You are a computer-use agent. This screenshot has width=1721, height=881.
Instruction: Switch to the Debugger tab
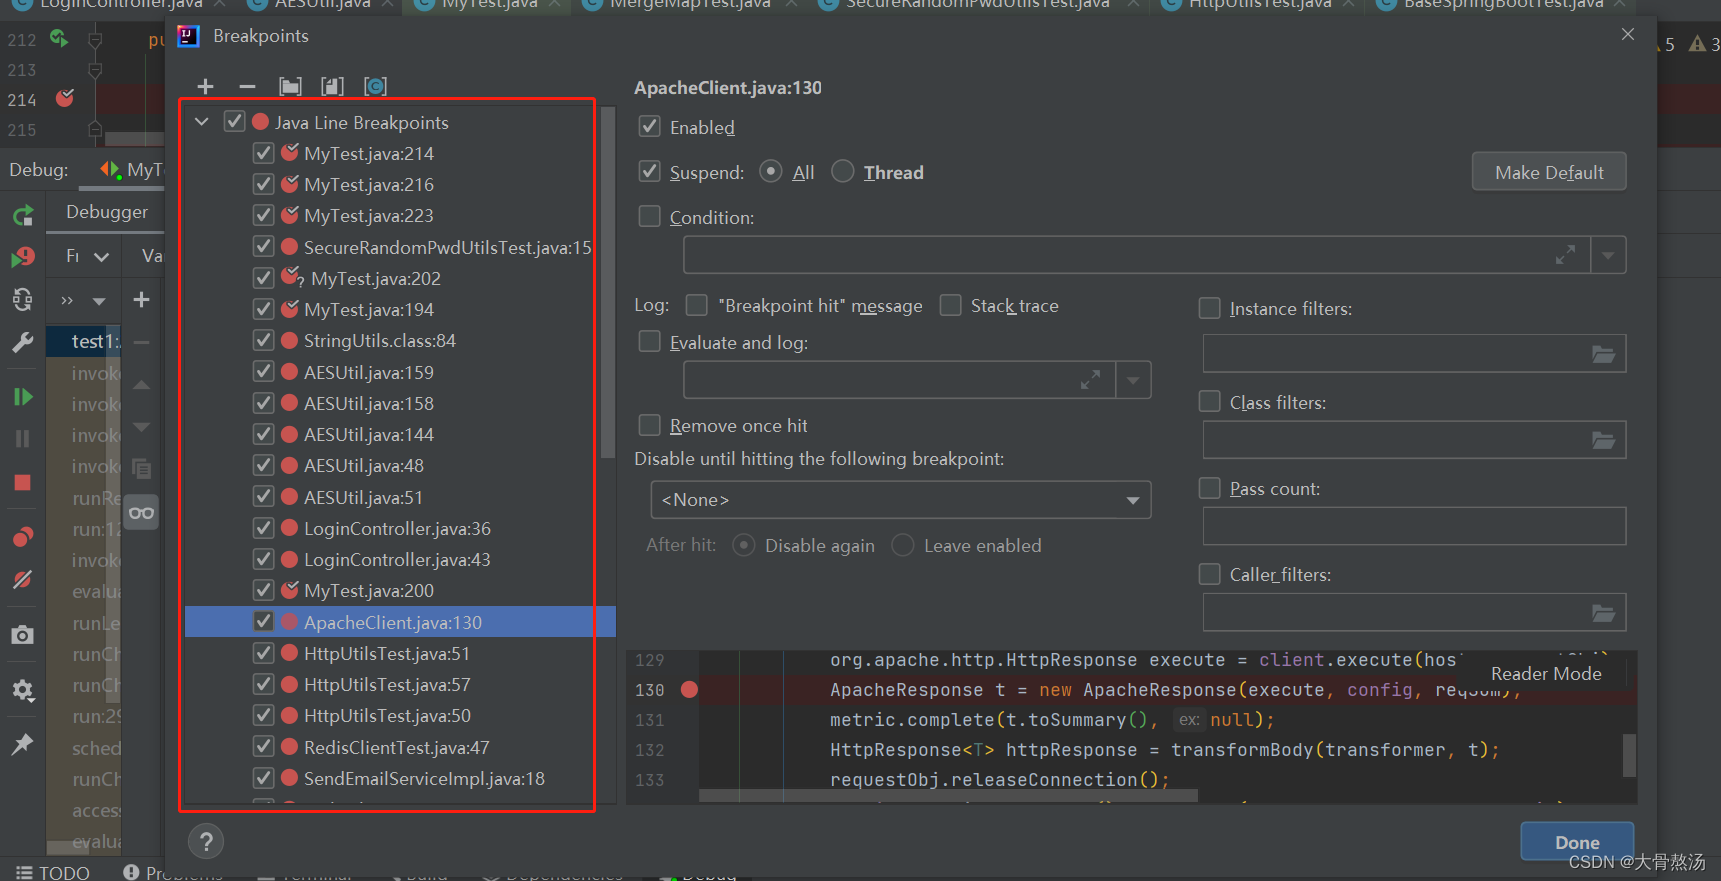pos(107,212)
